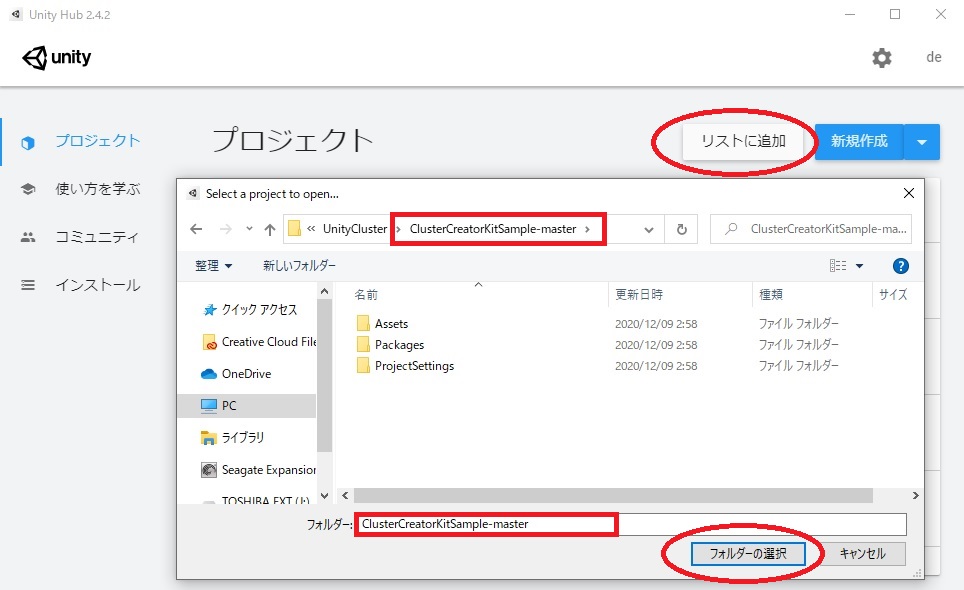Open Unity Hub settings gear
The image size is (964, 590).
click(882, 58)
